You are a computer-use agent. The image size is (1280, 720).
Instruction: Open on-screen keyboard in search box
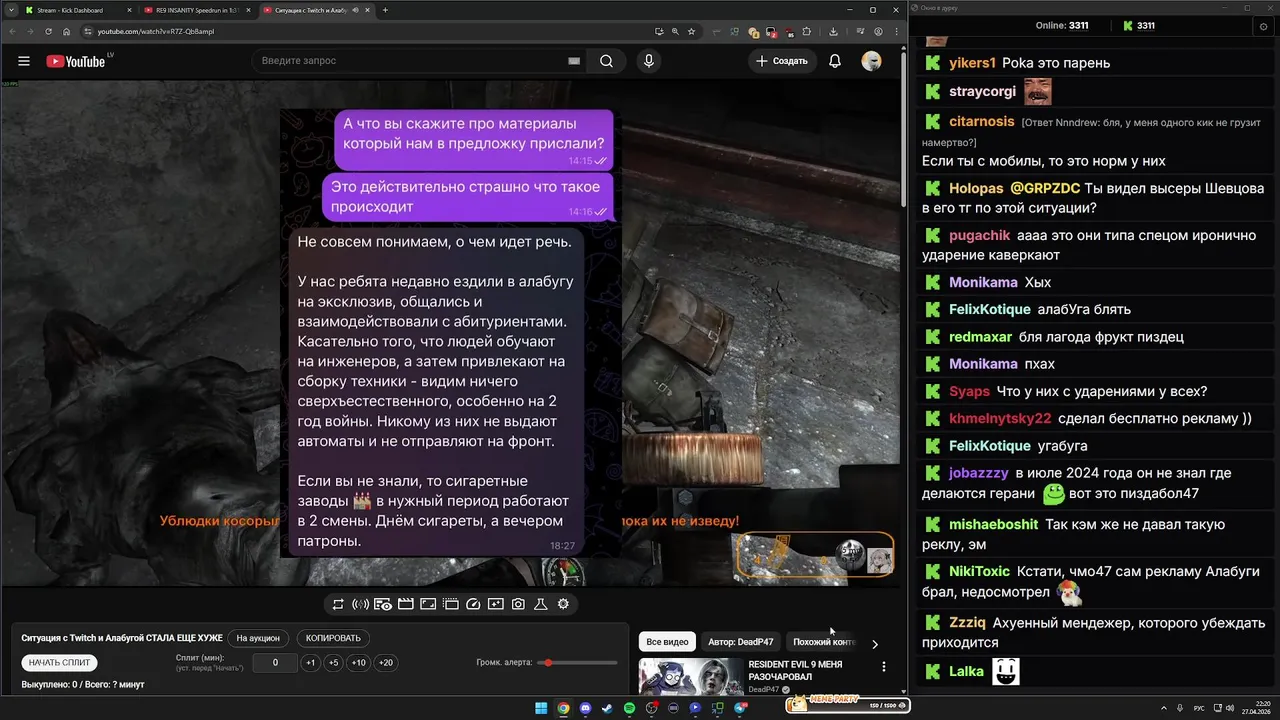pyautogui.click(x=574, y=61)
